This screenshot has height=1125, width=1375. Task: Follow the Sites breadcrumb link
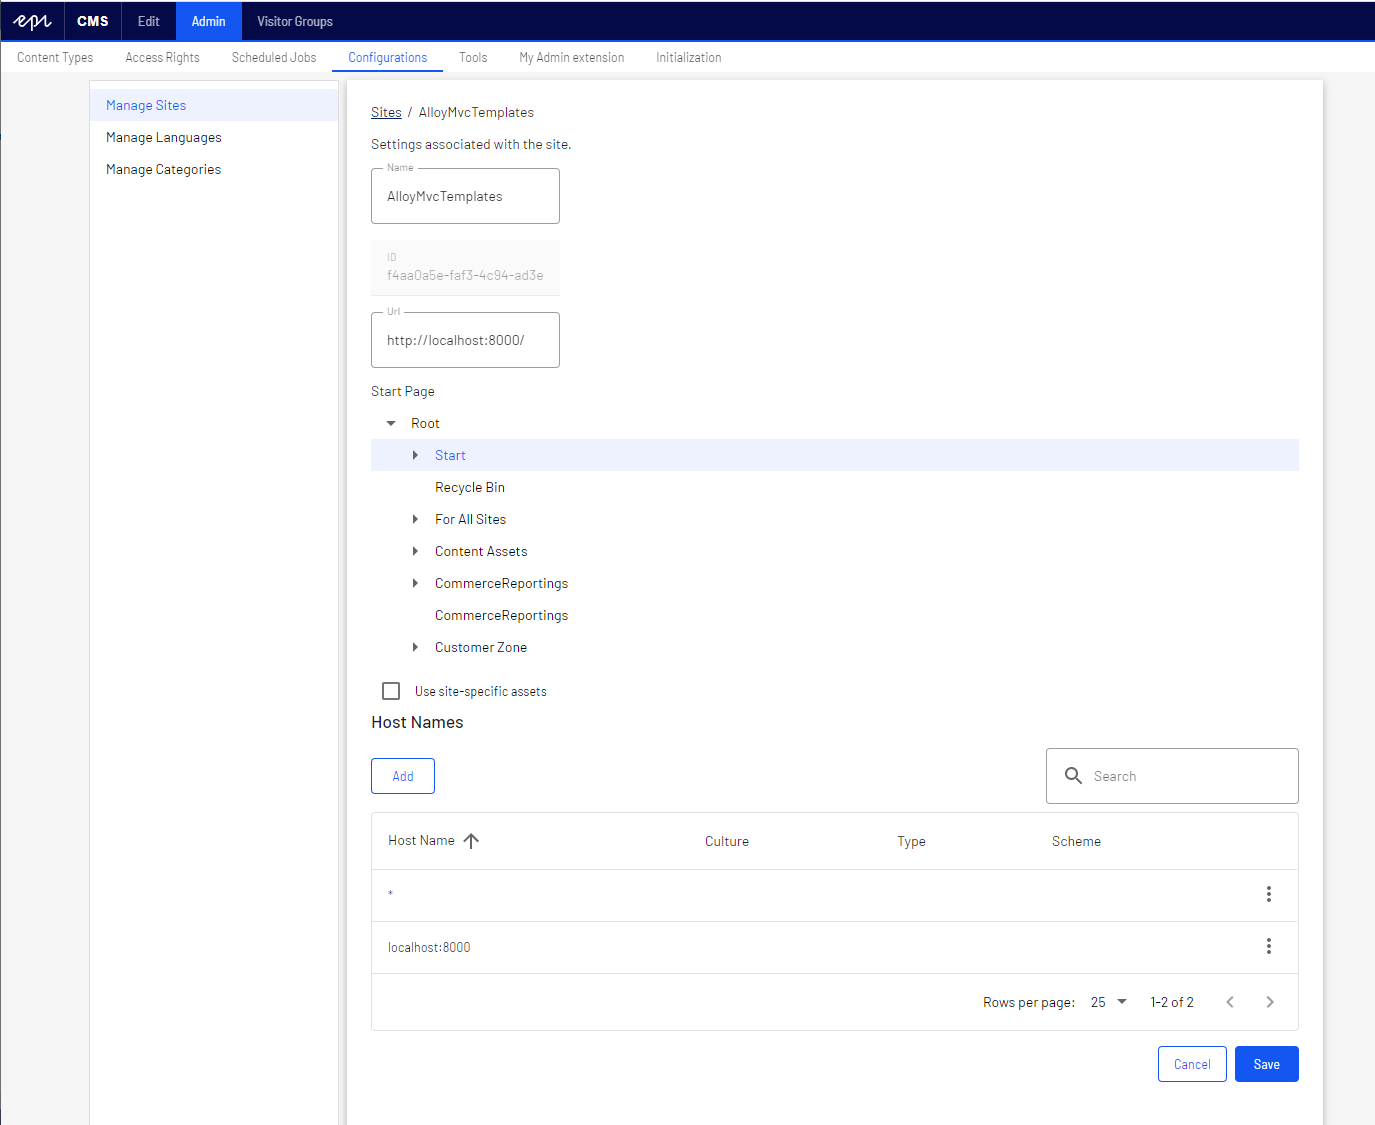[386, 112]
